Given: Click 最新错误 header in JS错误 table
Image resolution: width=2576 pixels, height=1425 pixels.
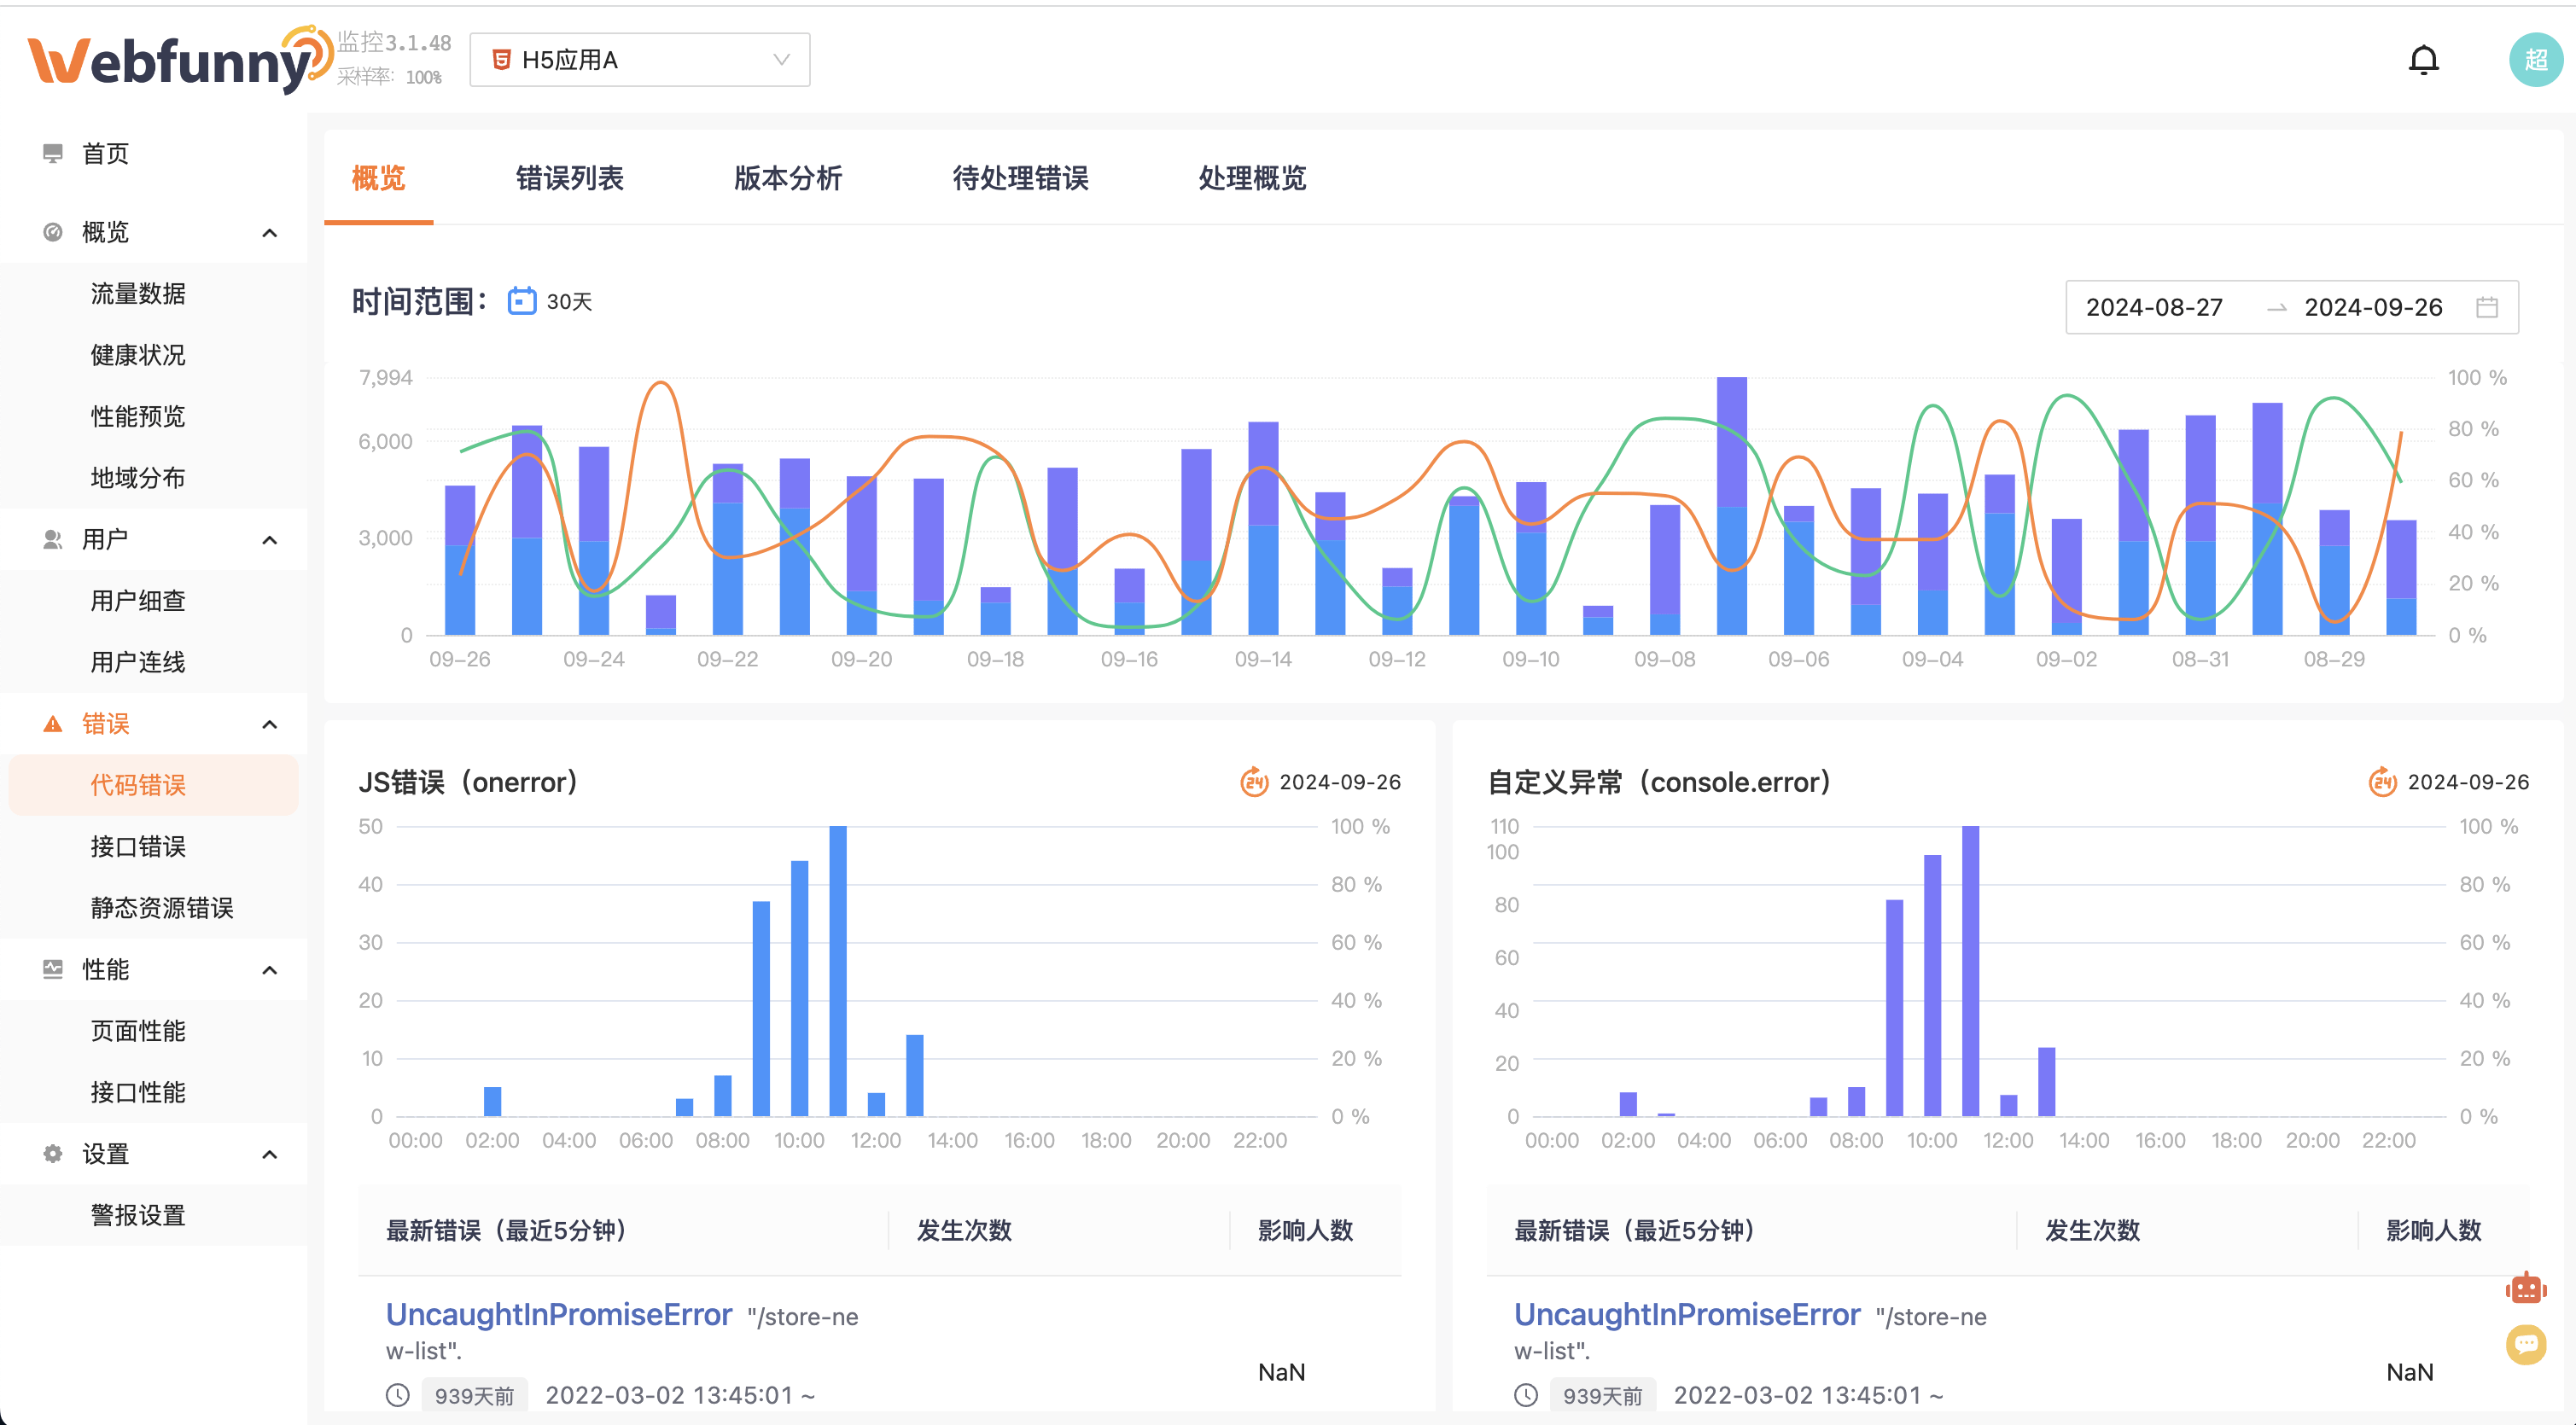Looking at the screenshot, I should point(507,1230).
